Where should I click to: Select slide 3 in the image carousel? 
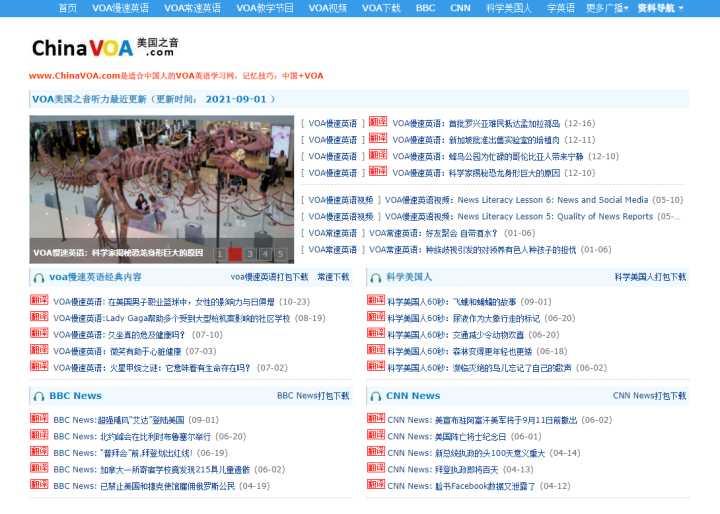250,254
